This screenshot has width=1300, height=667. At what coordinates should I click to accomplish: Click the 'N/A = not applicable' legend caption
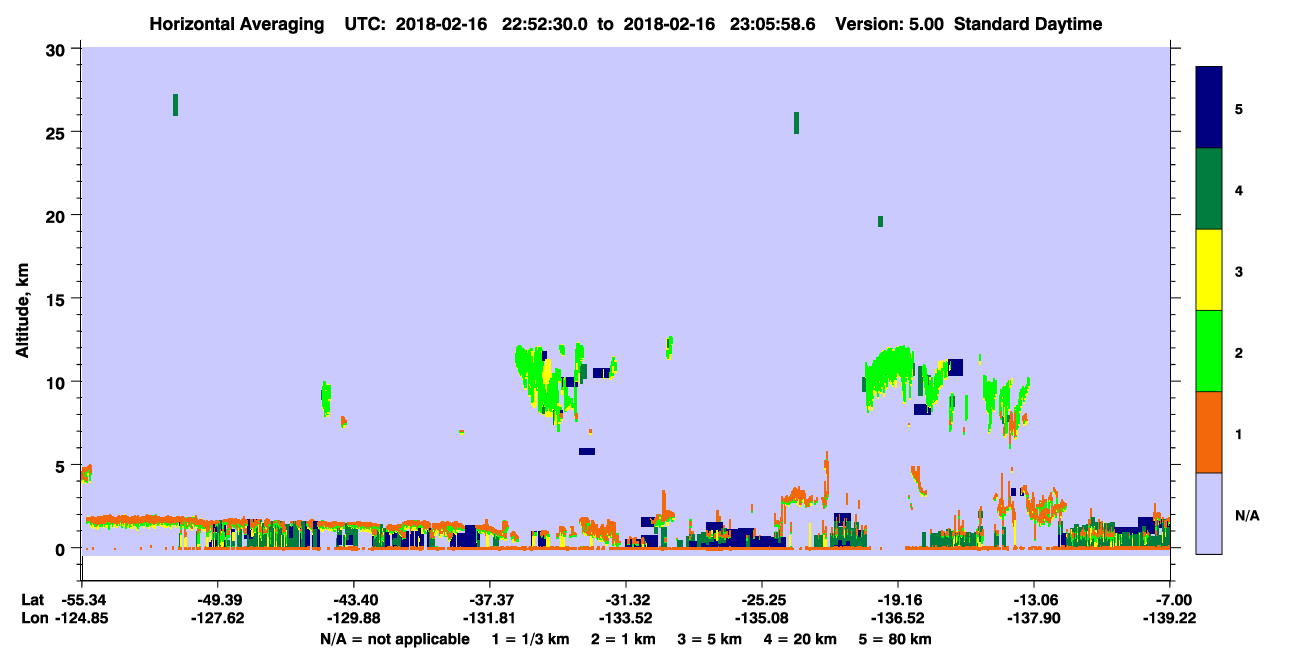[x=394, y=639]
